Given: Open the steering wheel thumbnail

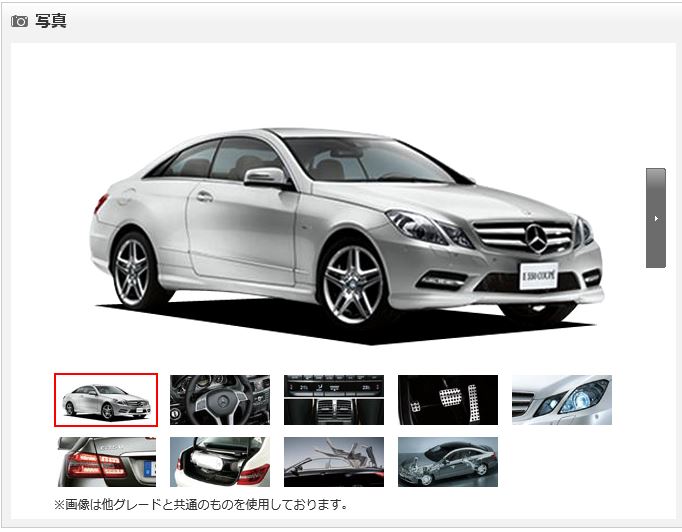Looking at the screenshot, I should 220,400.
